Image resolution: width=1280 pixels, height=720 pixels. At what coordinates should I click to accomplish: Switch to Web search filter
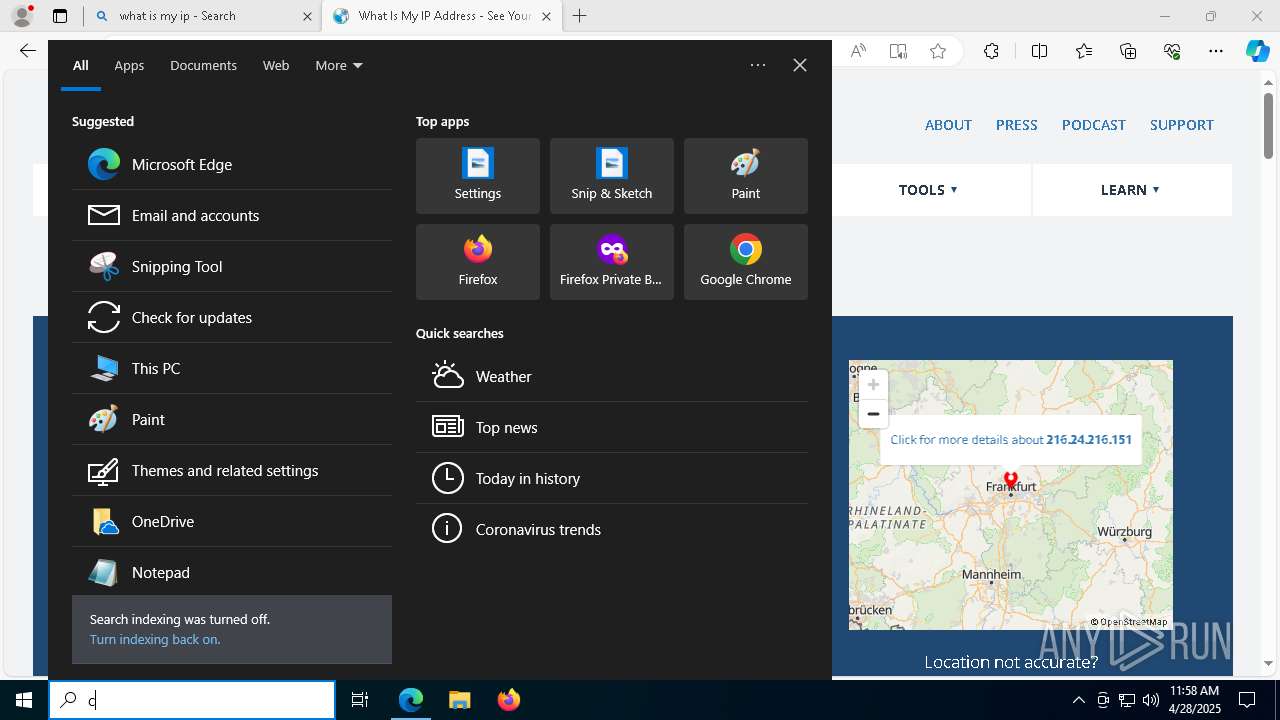[x=276, y=65]
